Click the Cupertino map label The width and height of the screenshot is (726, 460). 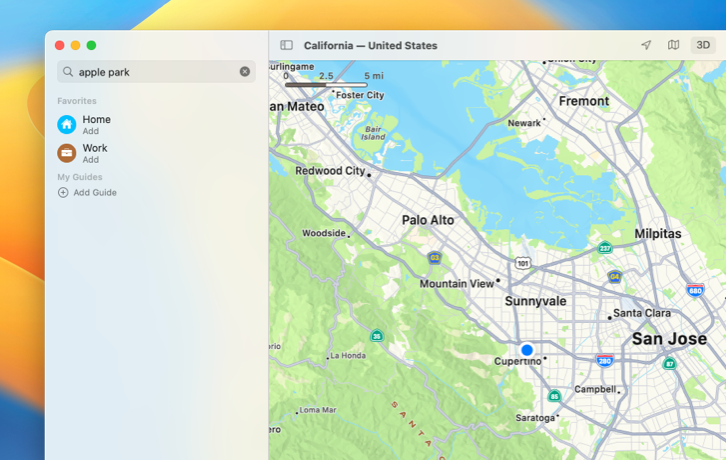tap(518, 361)
